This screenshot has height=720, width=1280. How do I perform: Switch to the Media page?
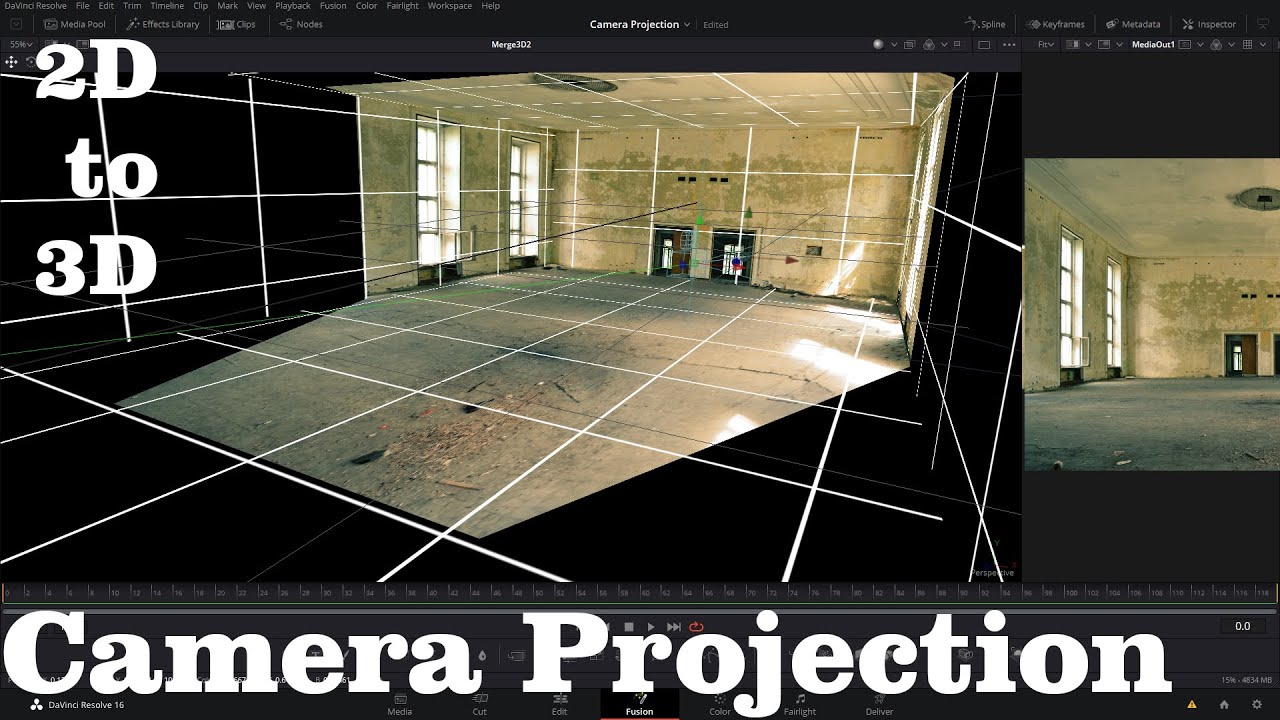[x=399, y=705]
